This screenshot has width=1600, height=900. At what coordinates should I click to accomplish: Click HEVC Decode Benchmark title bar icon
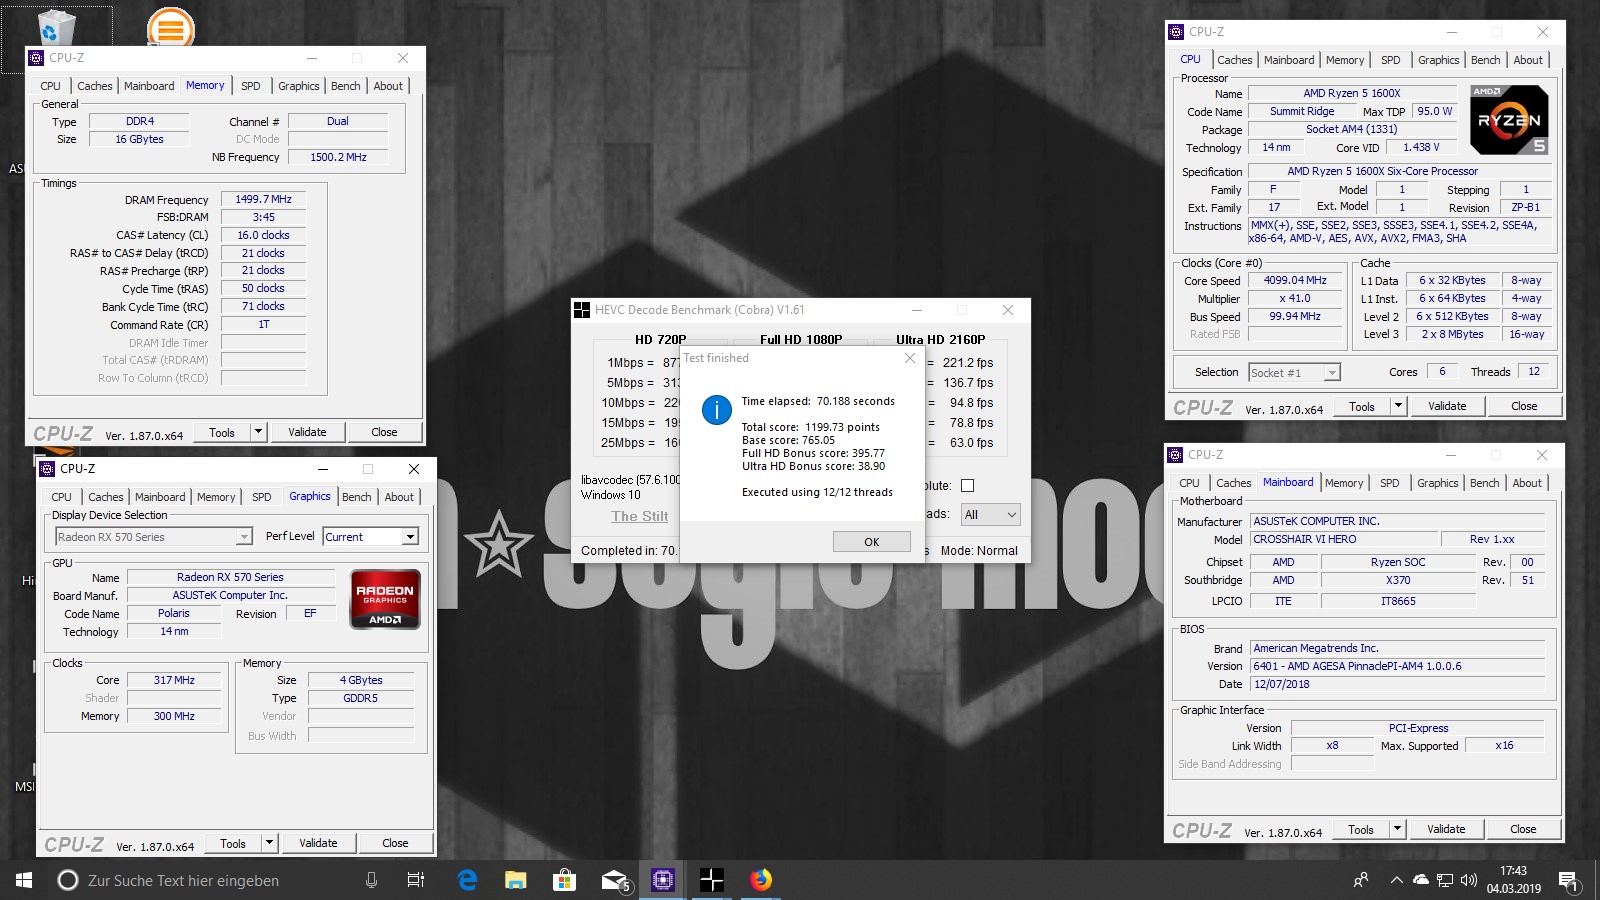(x=582, y=310)
